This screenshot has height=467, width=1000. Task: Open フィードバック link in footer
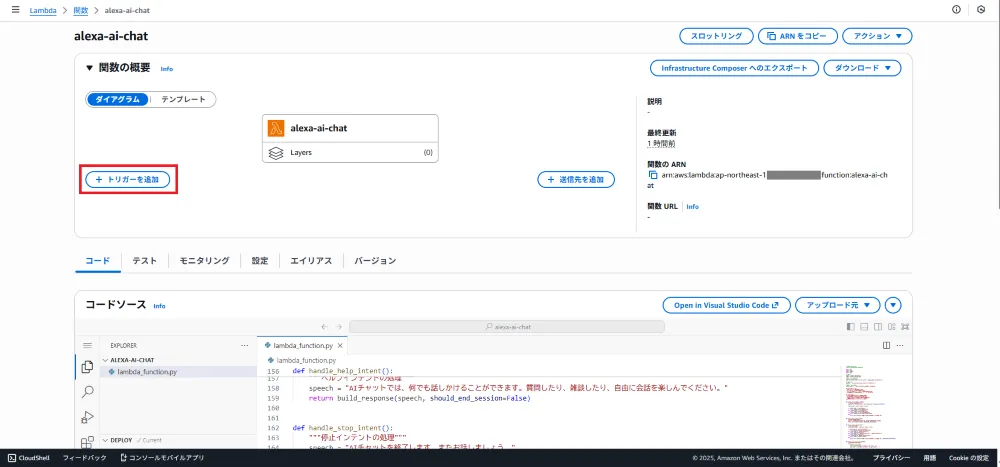(85, 457)
